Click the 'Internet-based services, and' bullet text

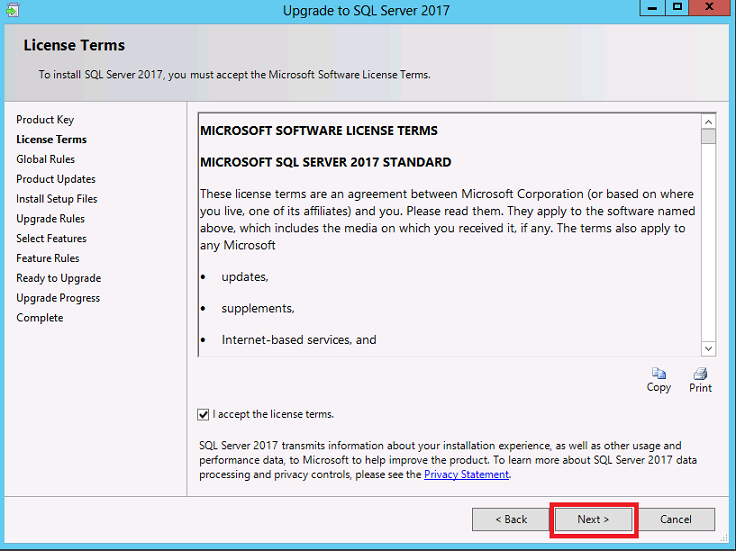tap(299, 340)
